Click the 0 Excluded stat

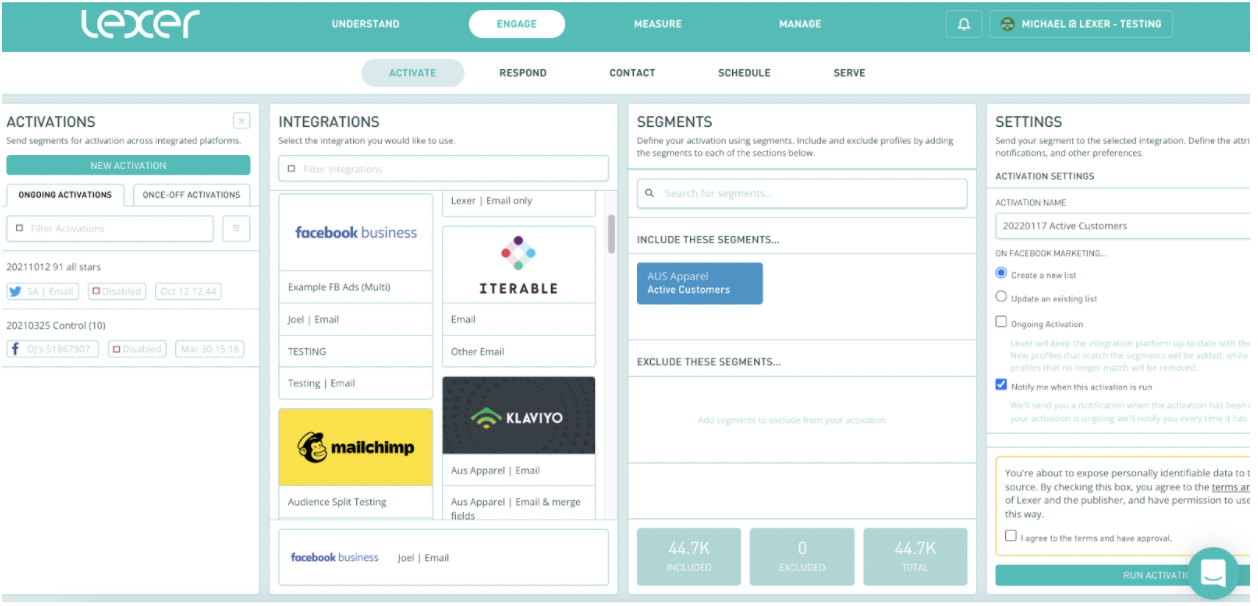[x=802, y=556]
